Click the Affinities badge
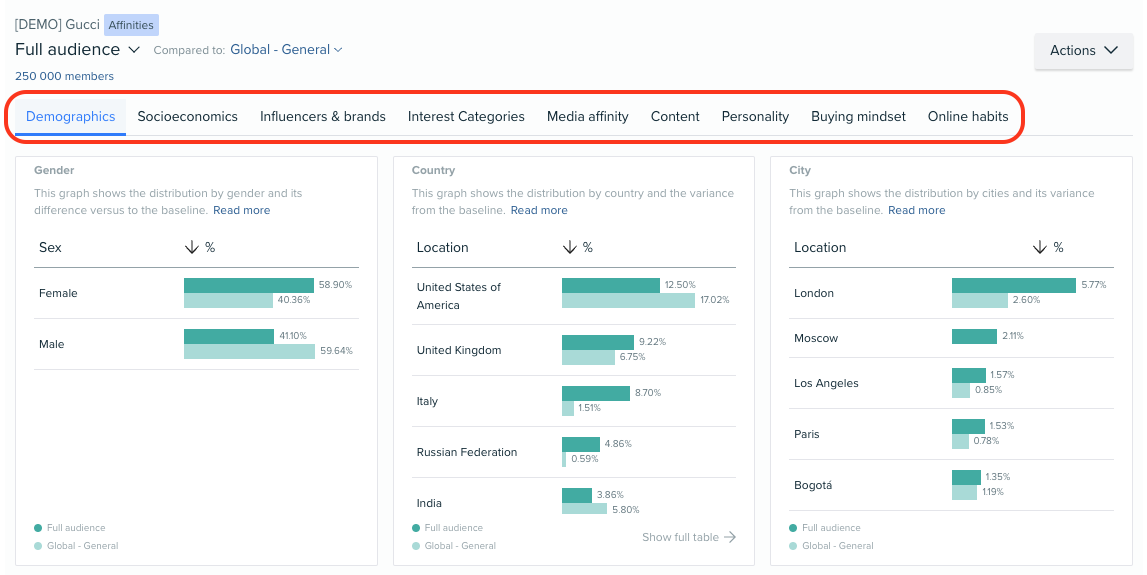Image resolution: width=1147 pixels, height=575 pixels. pyautogui.click(x=131, y=25)
